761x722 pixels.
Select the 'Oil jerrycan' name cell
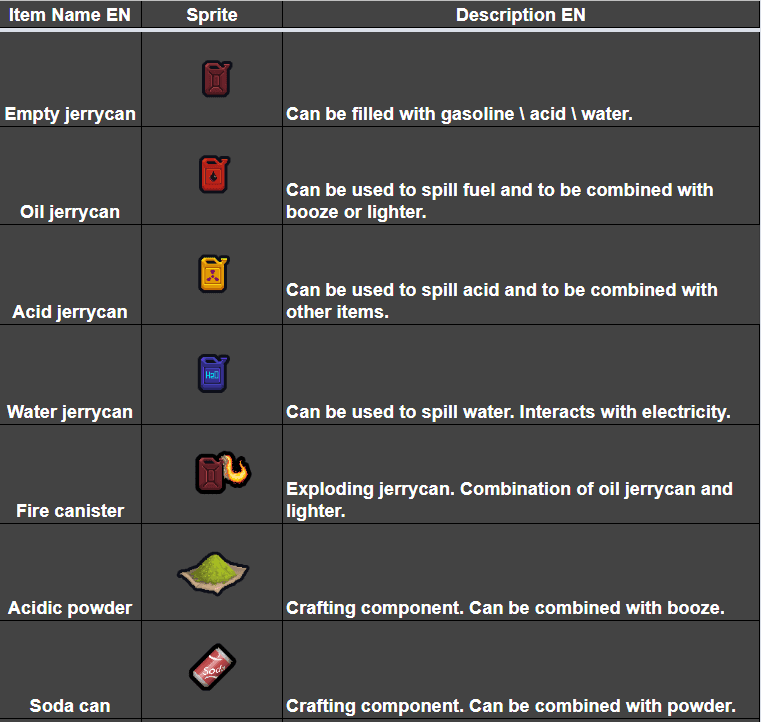tap(70, 212)
